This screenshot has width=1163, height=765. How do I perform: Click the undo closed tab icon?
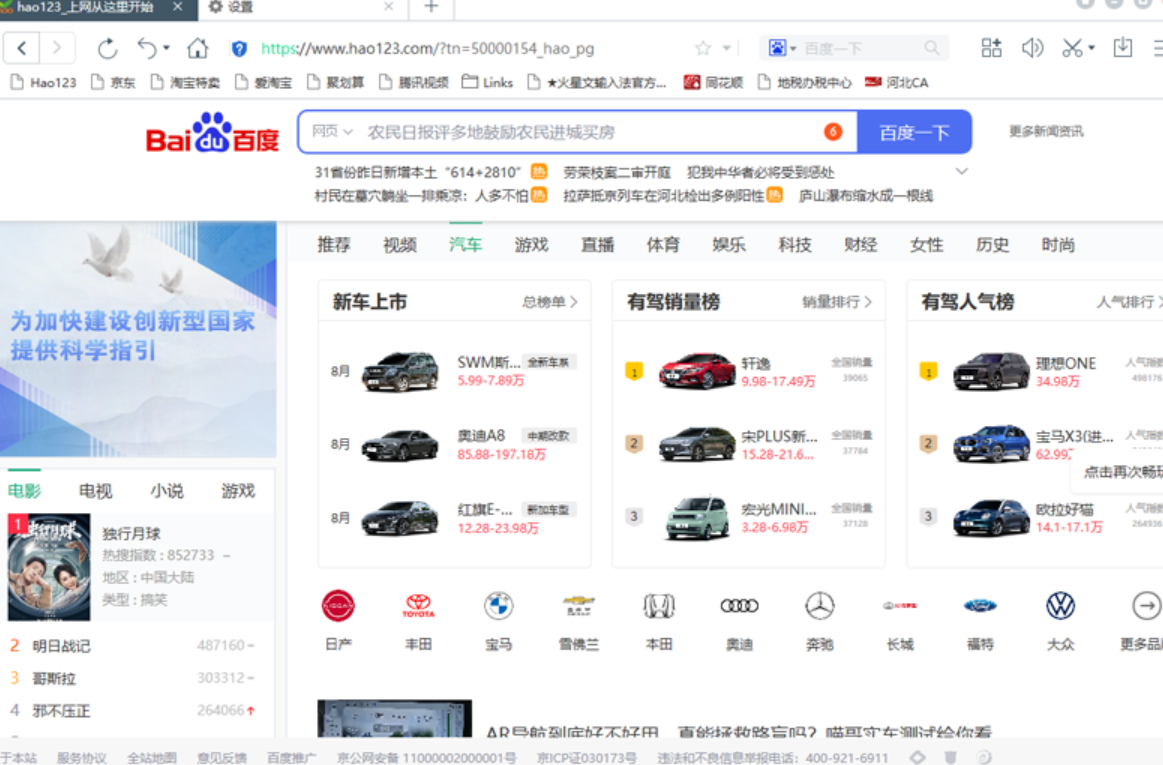coord(147,49)
